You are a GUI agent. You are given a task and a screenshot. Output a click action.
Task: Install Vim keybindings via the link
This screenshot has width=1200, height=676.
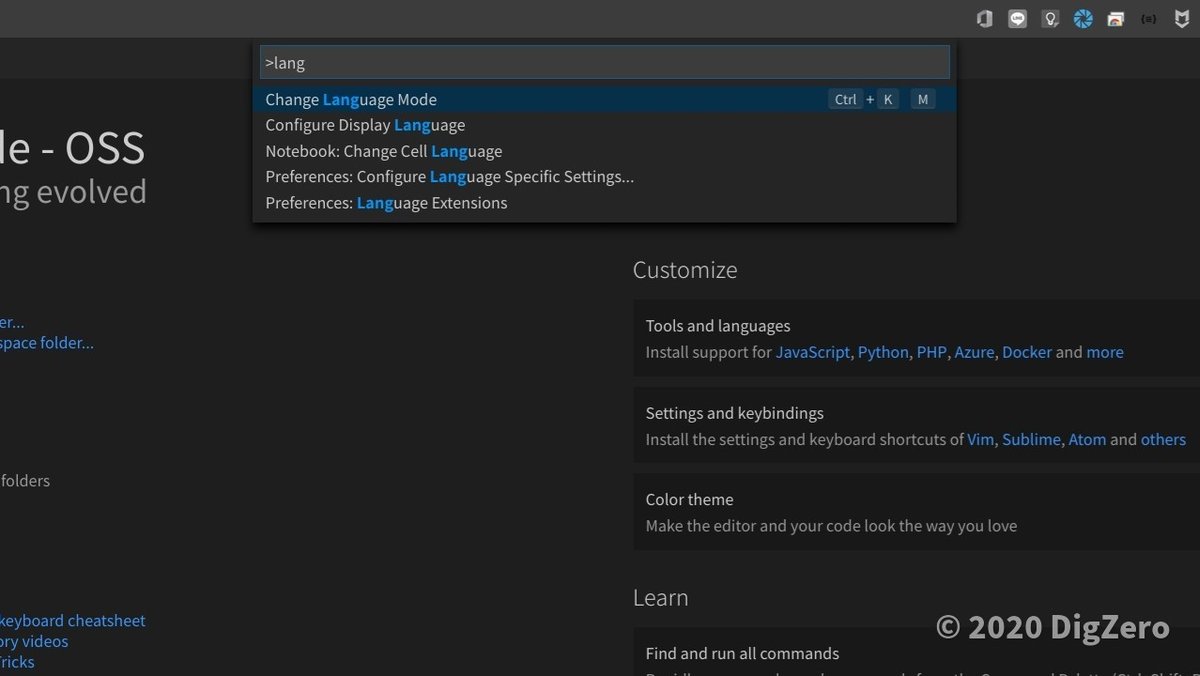tap(980, 439)
